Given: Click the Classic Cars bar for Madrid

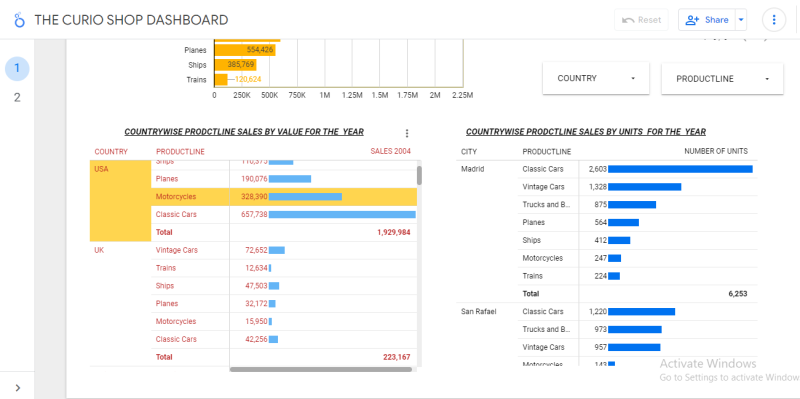Looking at the screenshot, I should (680, 169).
